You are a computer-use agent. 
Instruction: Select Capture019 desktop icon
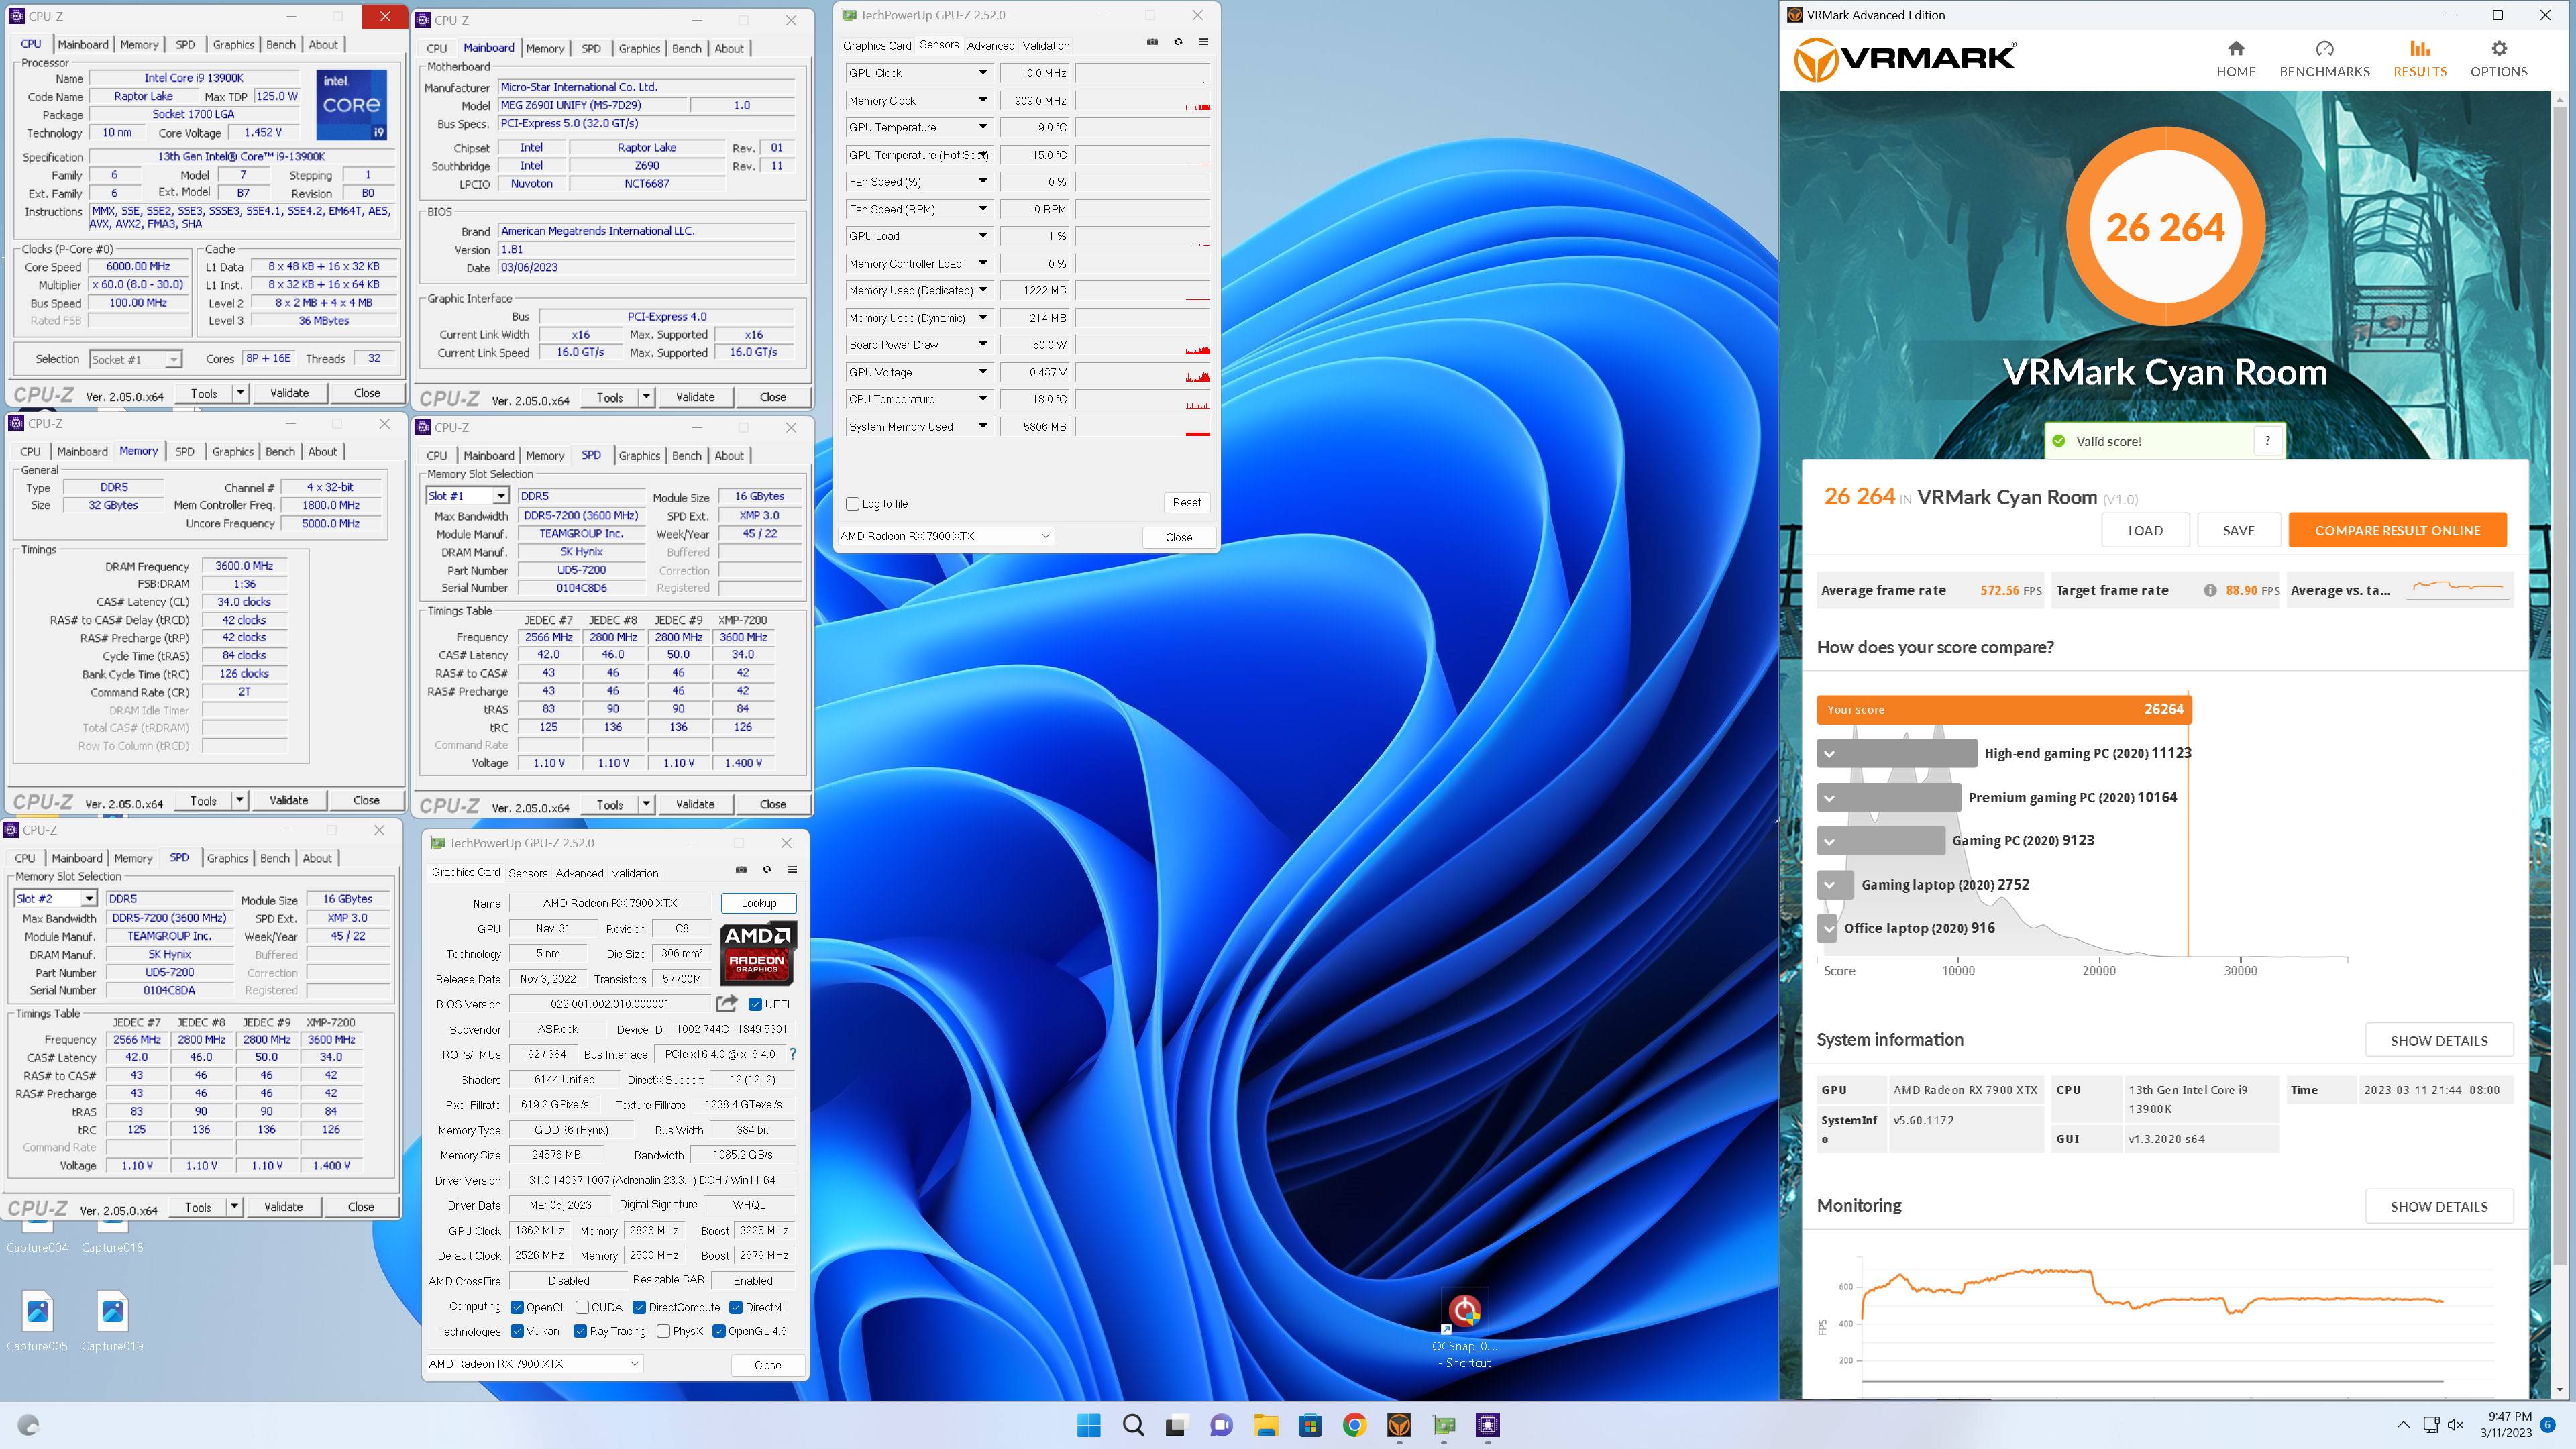point(112,1321)
